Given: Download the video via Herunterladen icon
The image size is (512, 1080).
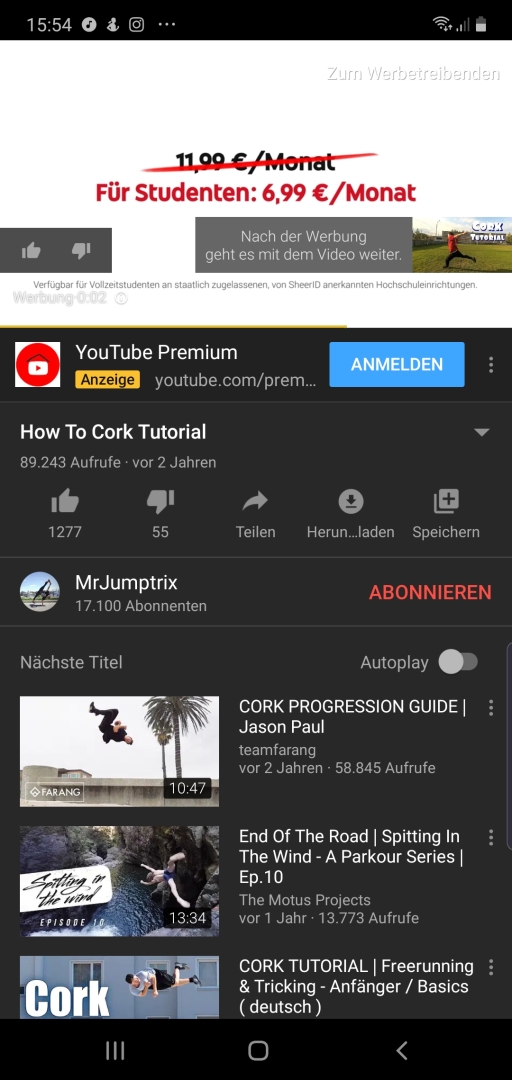Looking at the screenshot, I should pyautogui.click(x=351, y=502).
